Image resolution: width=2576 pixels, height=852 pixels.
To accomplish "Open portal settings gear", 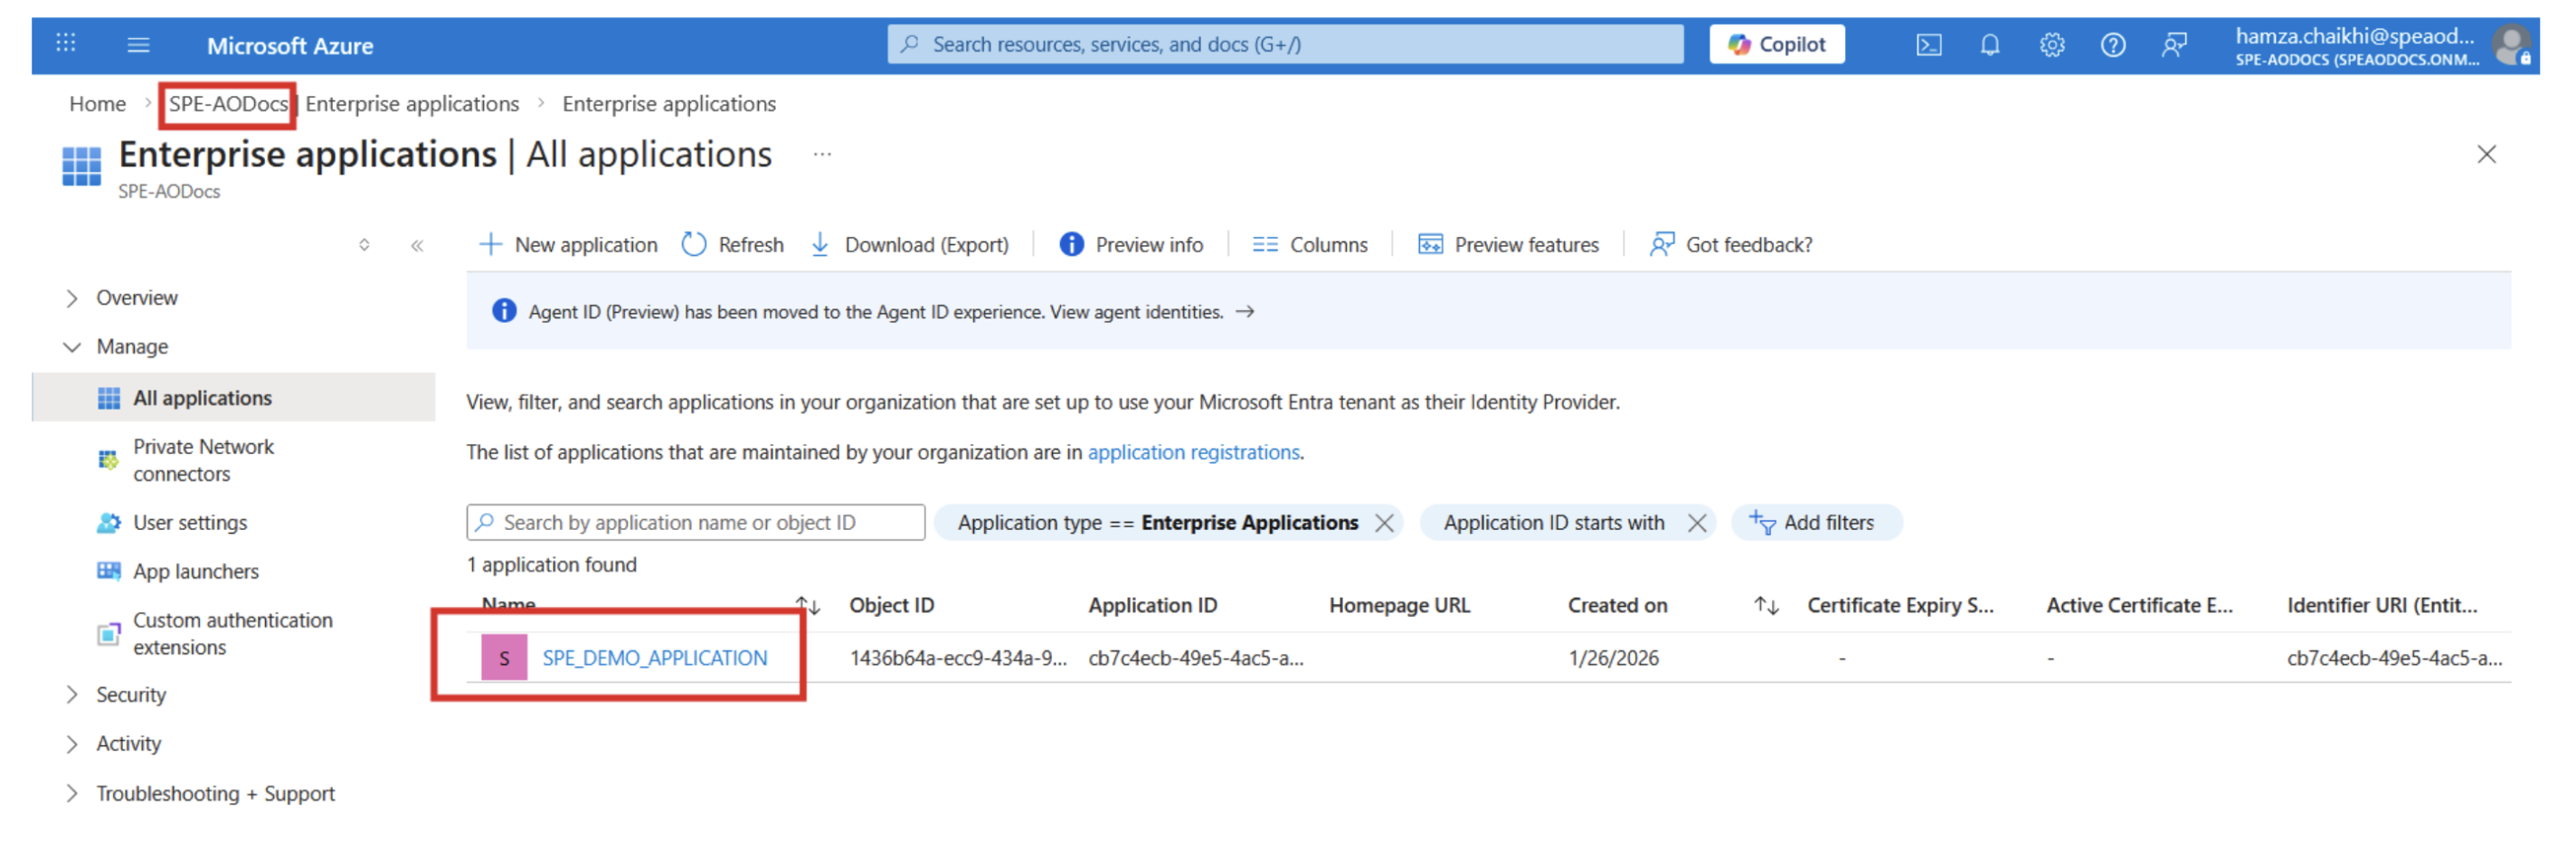I will click(x=2052, y=45).
